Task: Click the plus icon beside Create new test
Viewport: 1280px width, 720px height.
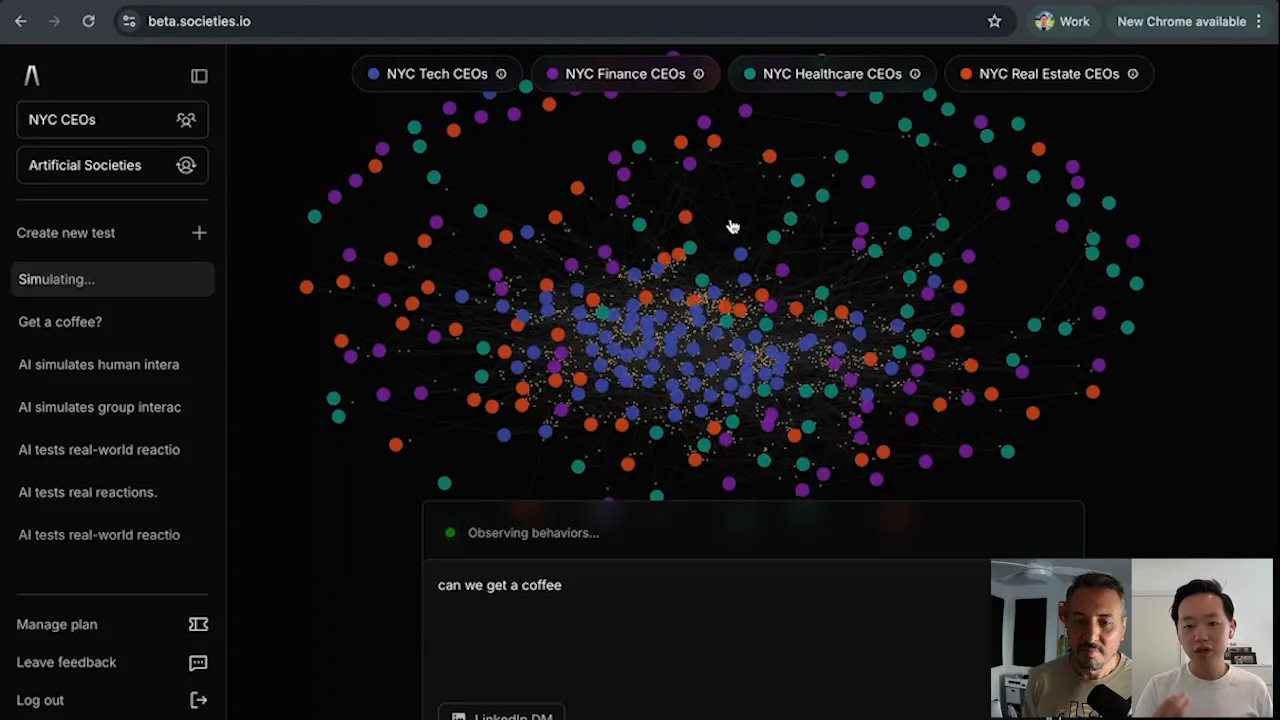Action: 199,233
